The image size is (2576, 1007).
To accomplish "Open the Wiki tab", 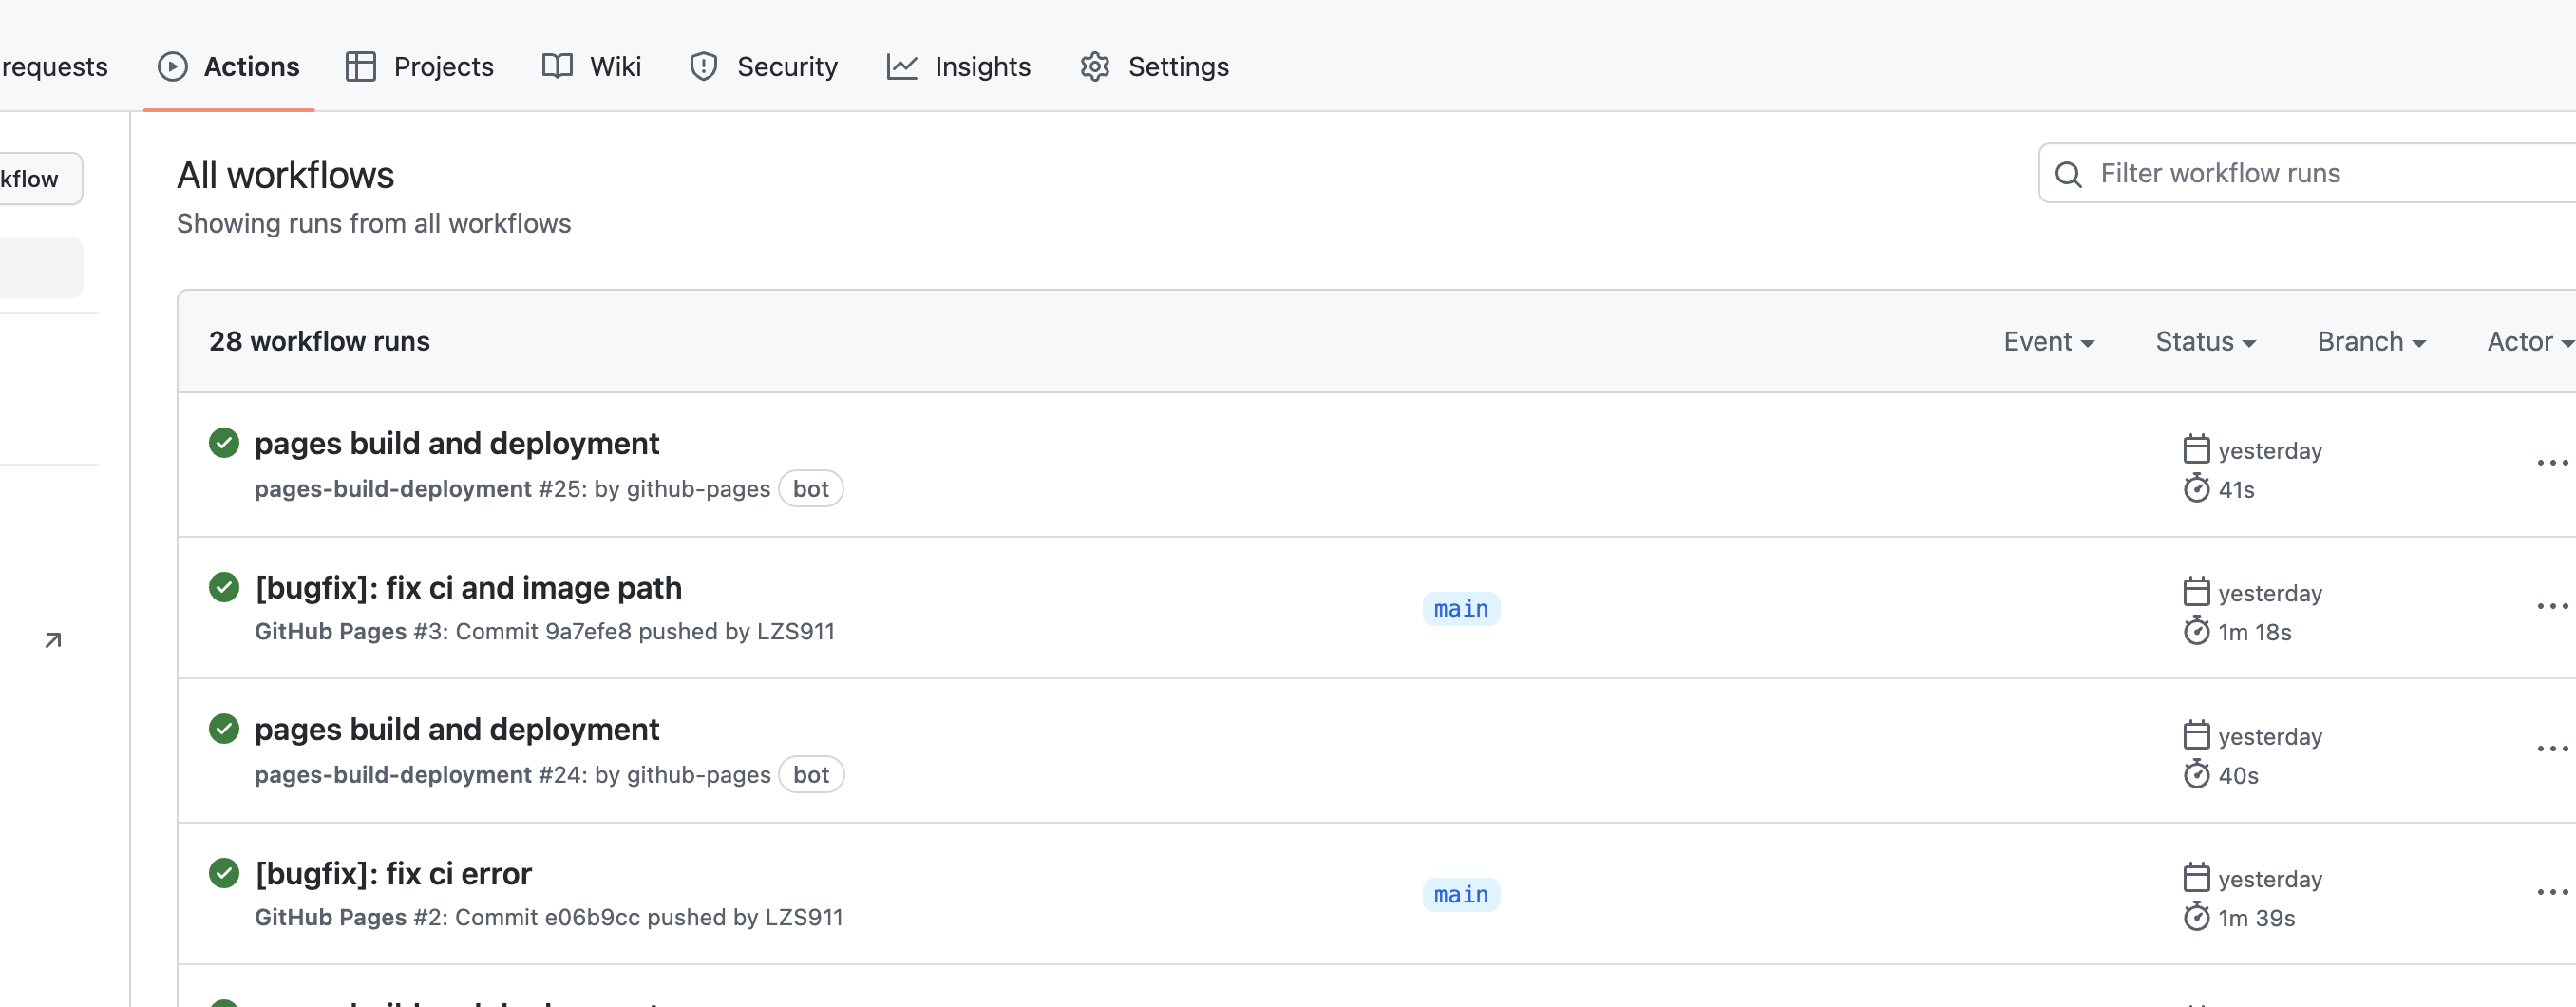I will coord(591,66).
